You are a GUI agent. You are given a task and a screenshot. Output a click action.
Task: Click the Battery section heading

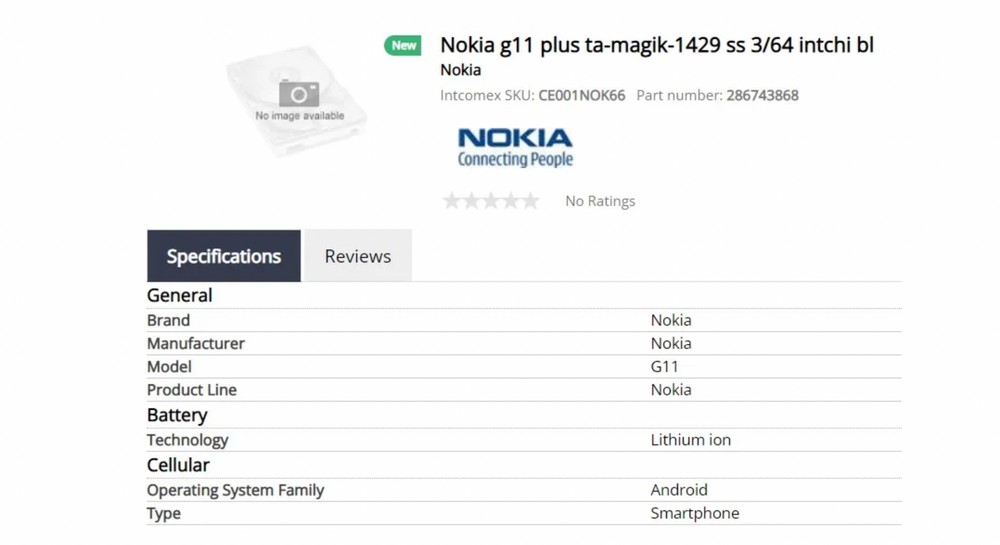(177, 415)
